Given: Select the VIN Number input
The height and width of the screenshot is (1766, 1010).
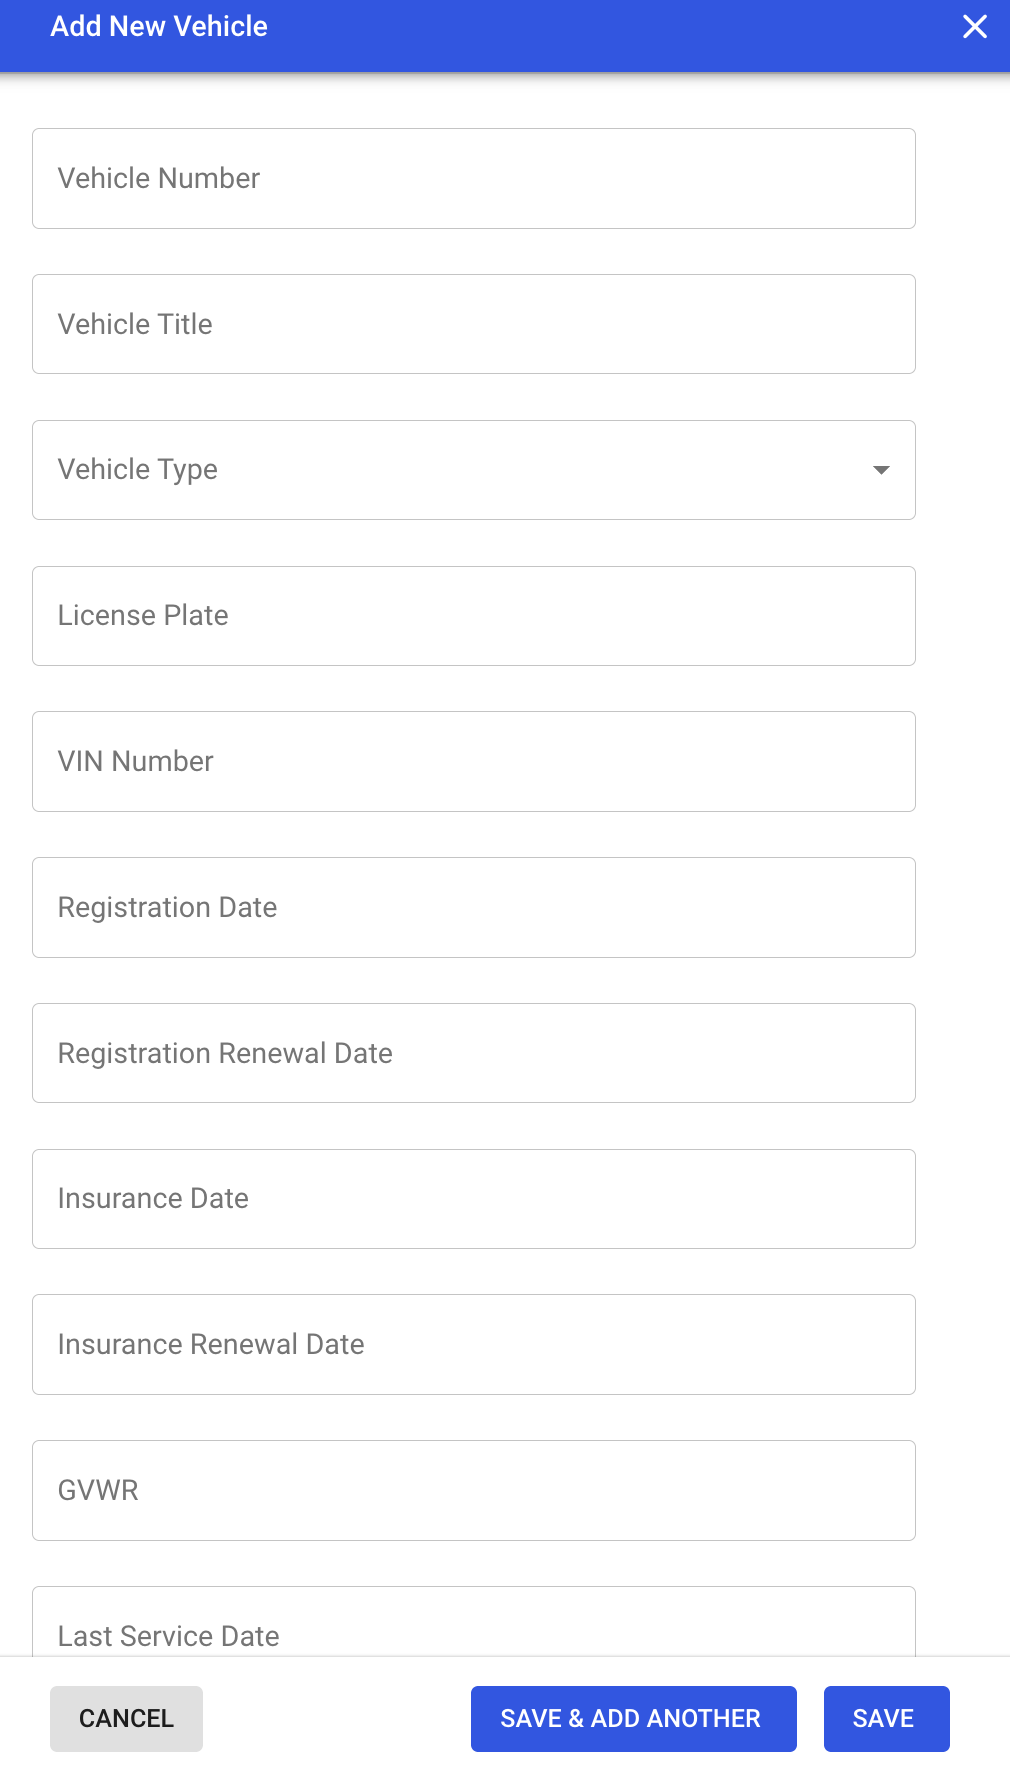Looking at the screenshot, I should (474, 761).
